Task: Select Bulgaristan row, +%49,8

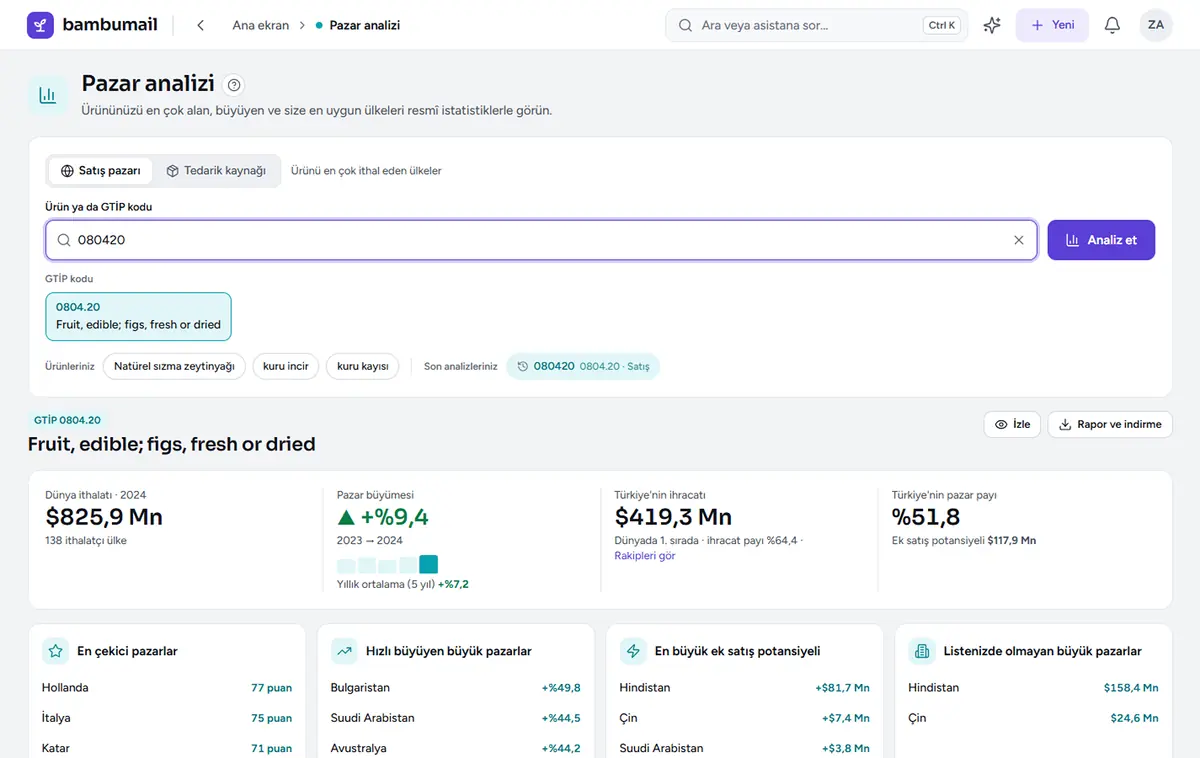Action: coord(456,688)
